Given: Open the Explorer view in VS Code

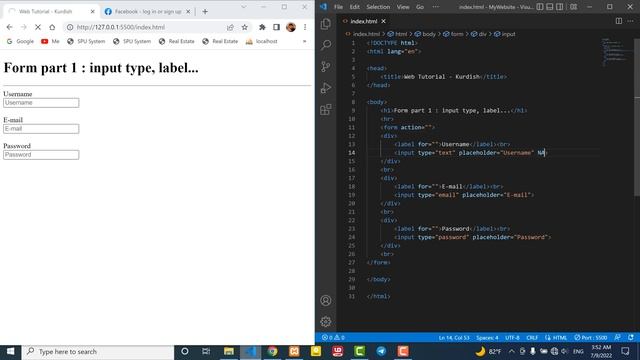Looking at the screenshot, I should (x=326, y=24).
